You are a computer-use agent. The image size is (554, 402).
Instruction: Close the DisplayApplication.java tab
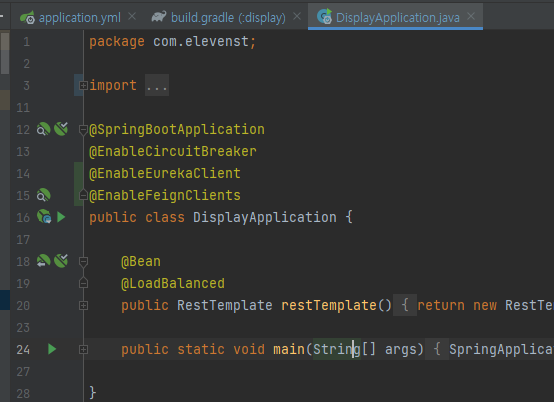[x=471, y=16]
